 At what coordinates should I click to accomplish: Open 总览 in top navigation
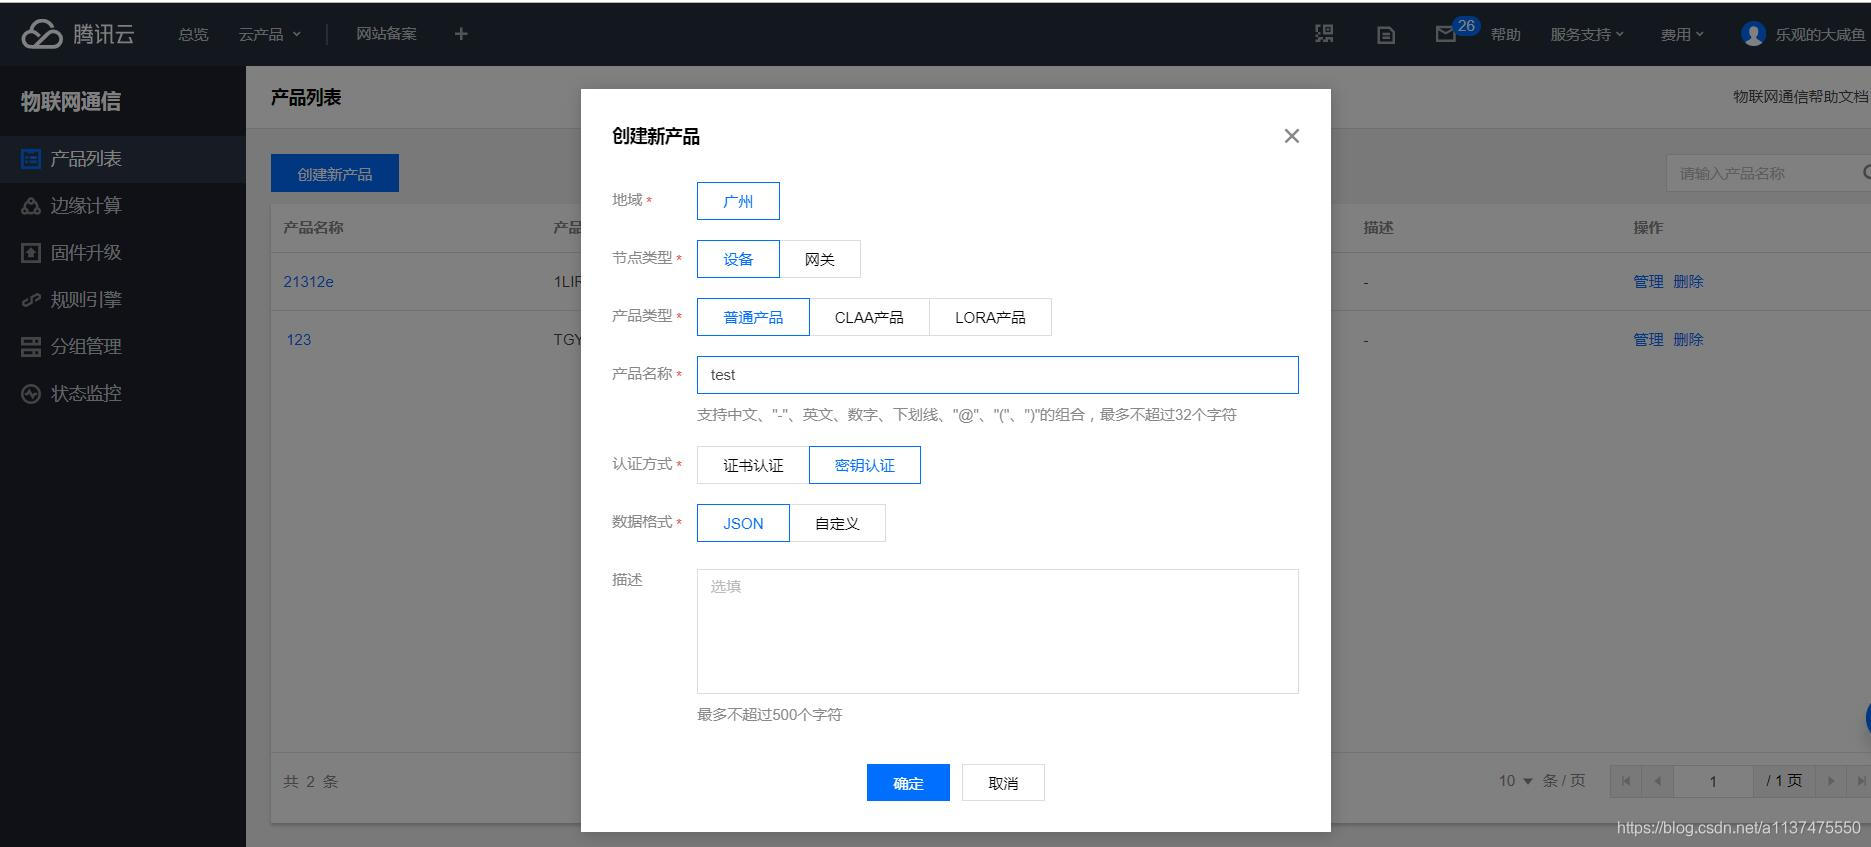(193, 34)
